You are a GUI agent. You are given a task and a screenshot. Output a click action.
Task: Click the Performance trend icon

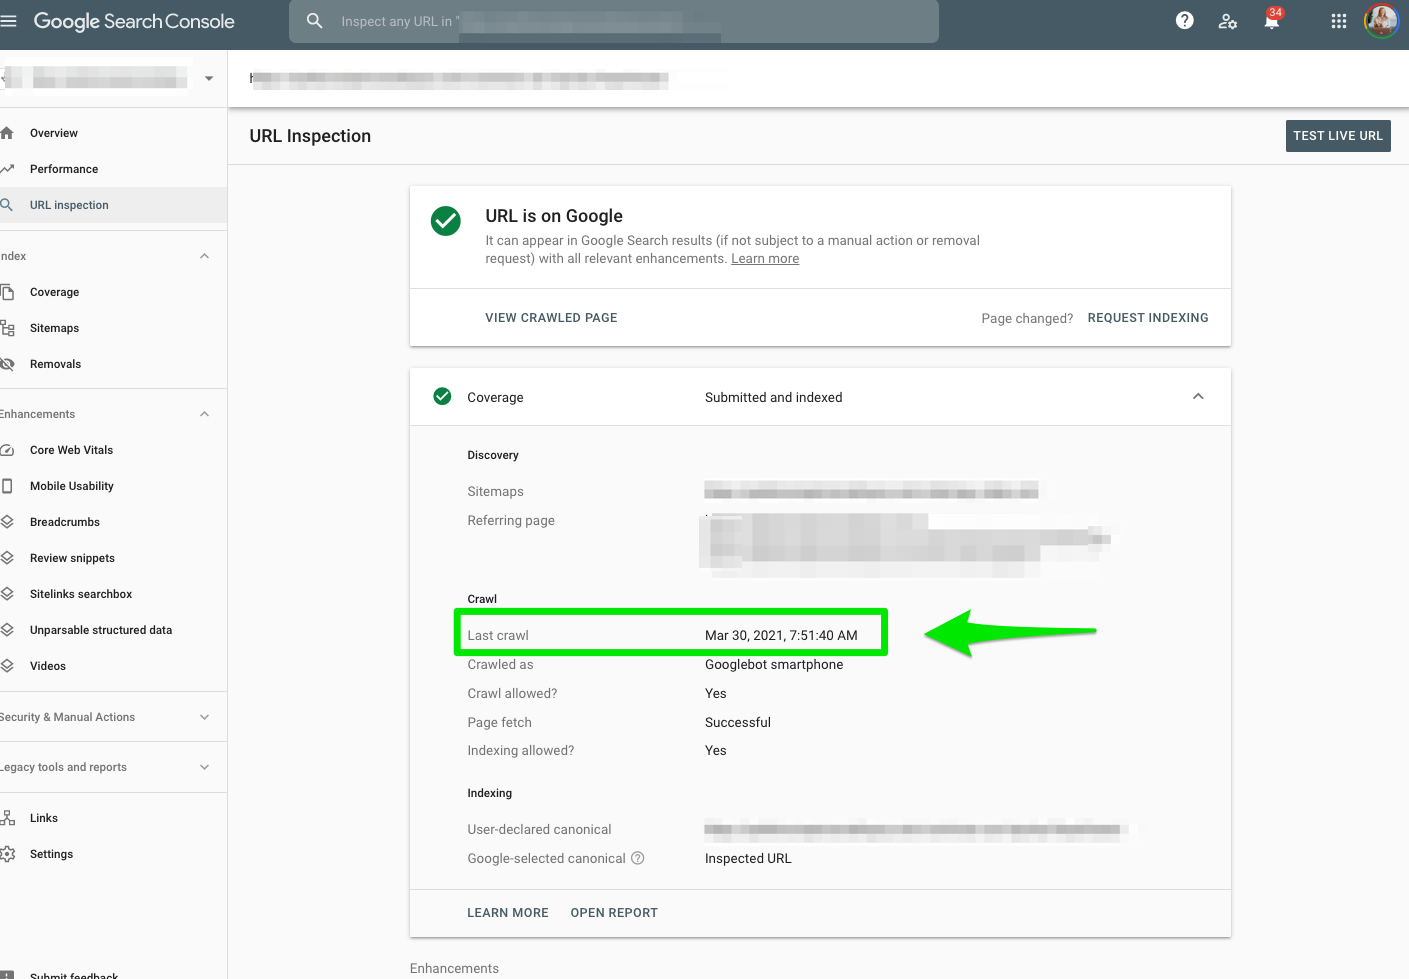point(7,169)
